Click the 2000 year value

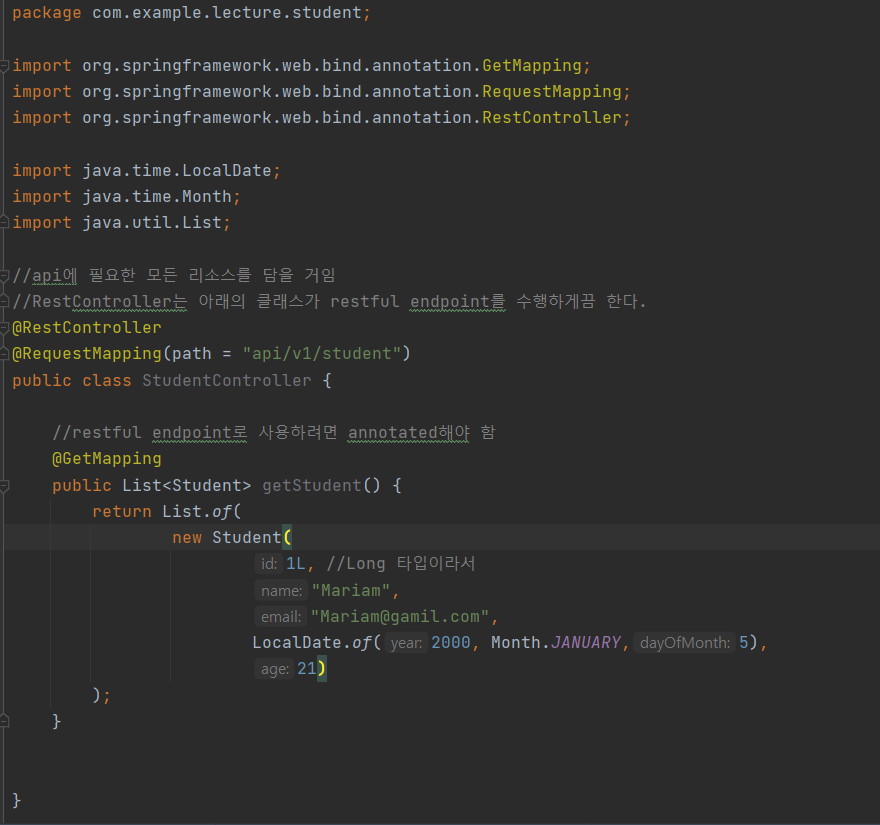click(x=451, y=643)
